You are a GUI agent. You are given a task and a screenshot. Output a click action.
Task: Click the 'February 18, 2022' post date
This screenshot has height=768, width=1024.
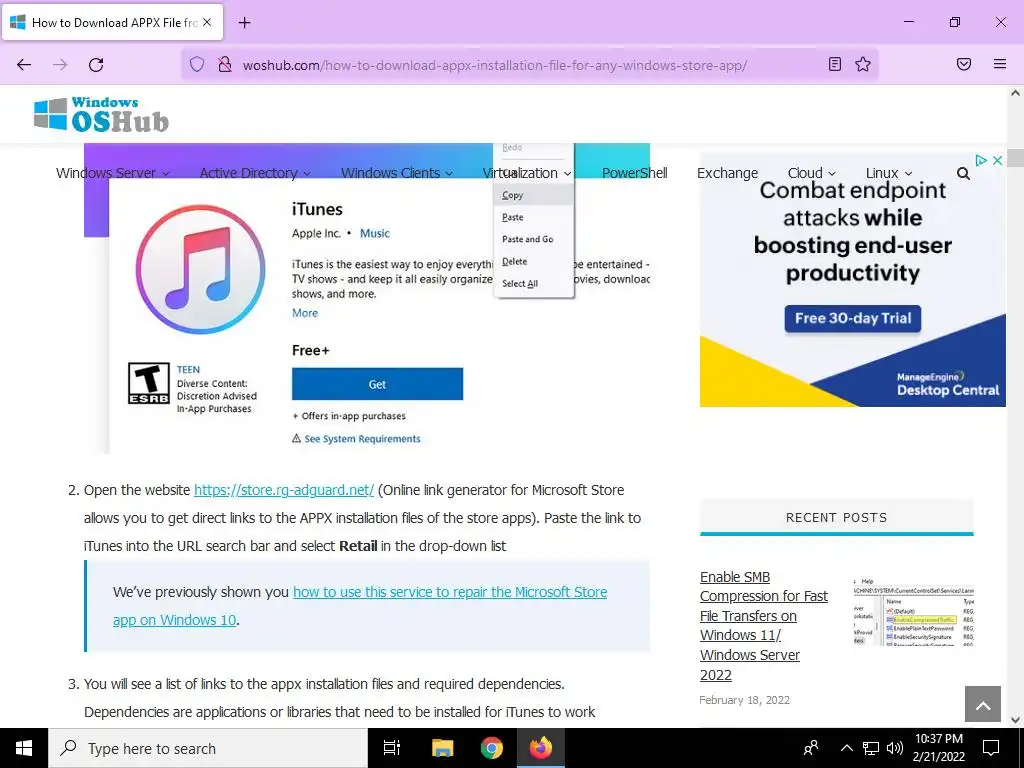point(744,700)
